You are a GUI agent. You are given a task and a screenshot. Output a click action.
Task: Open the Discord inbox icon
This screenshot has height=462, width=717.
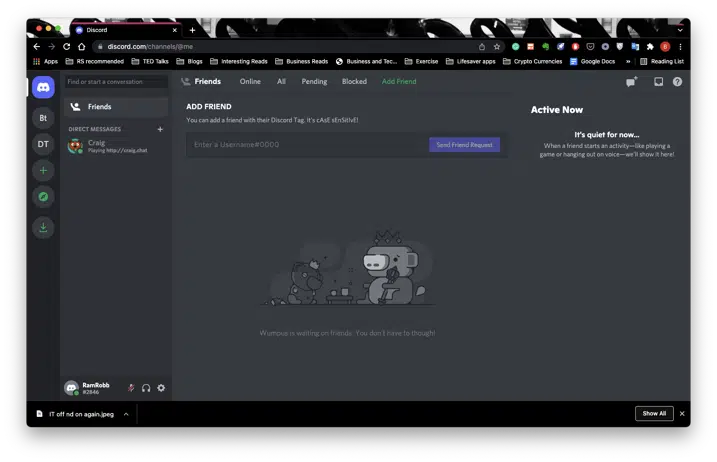658,81
